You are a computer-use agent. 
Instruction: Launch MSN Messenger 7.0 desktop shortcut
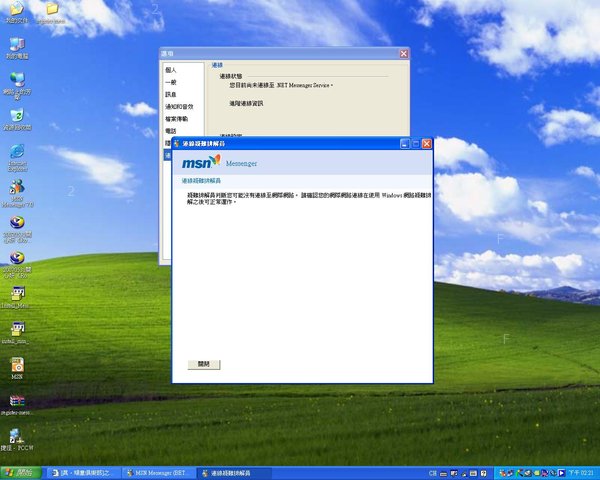point(17,193)
